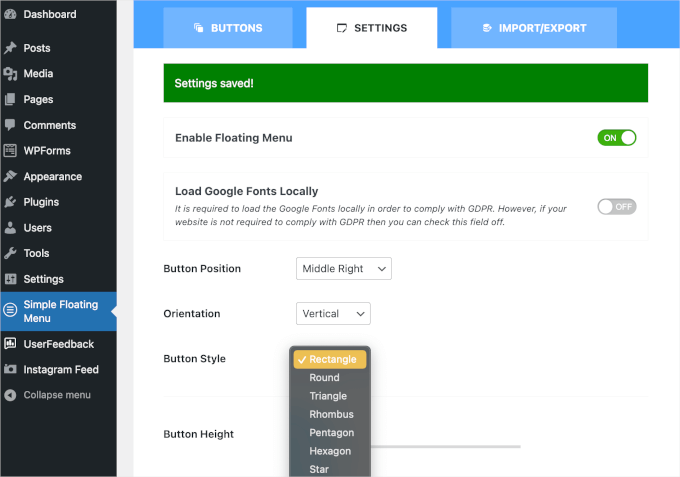Click the WPForms icon

click(10, 150)
